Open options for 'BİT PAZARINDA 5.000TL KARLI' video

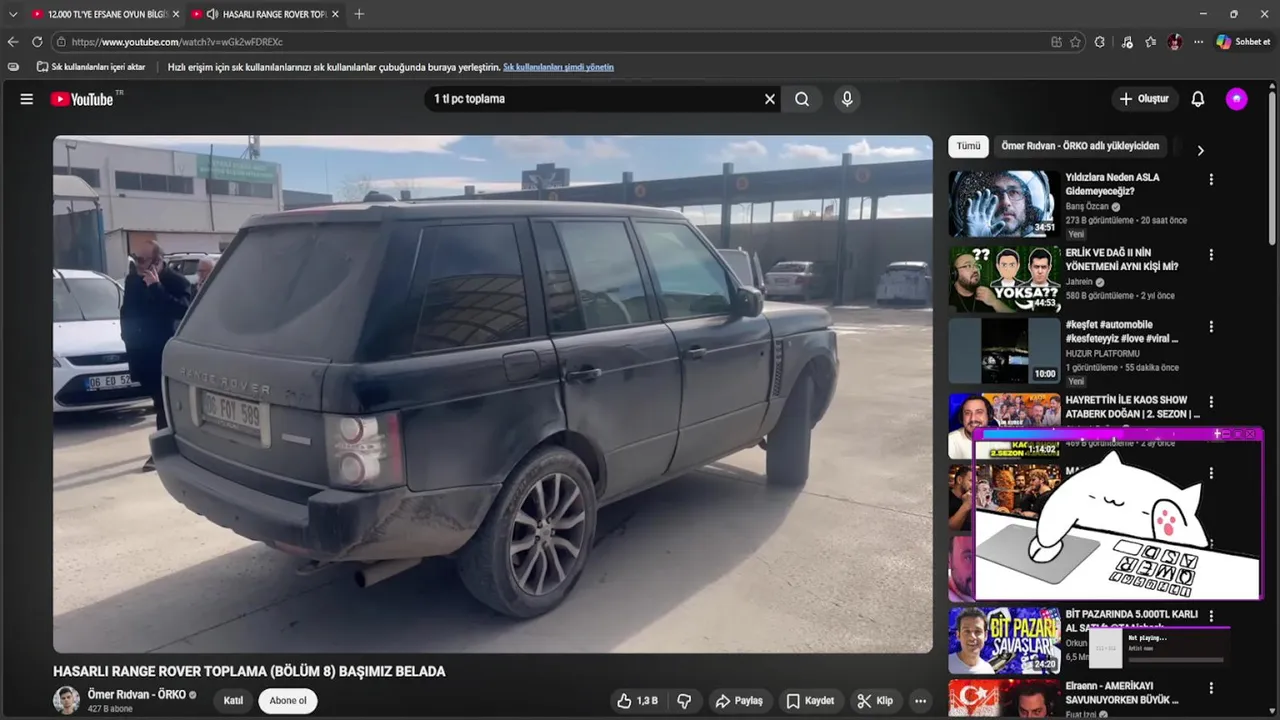[x=1211, y=616]
